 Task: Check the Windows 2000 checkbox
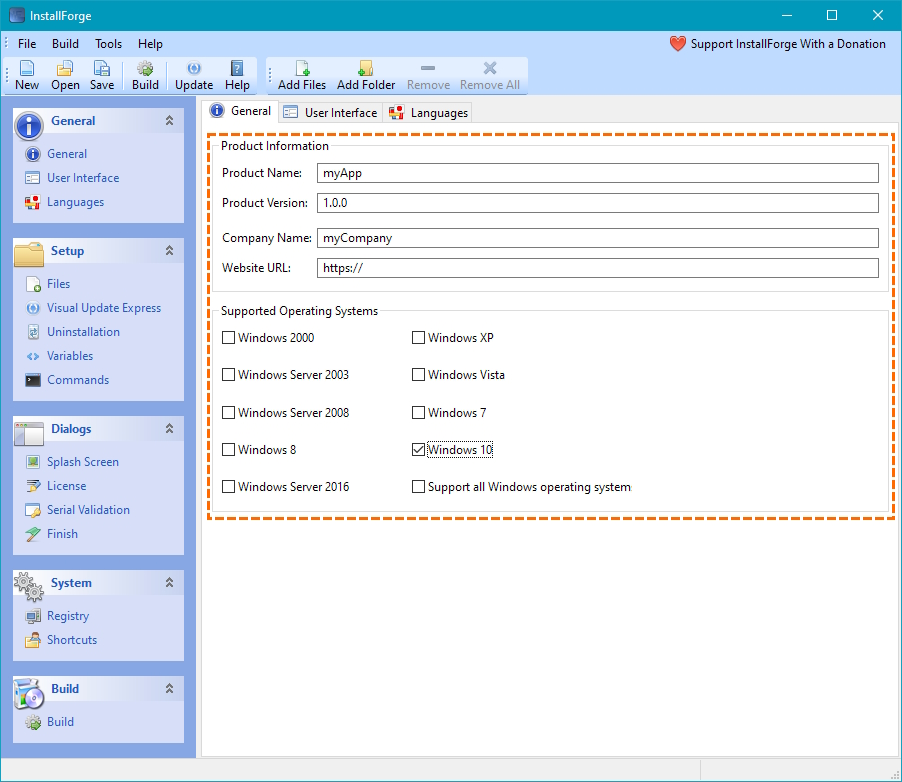coord(228,338)
